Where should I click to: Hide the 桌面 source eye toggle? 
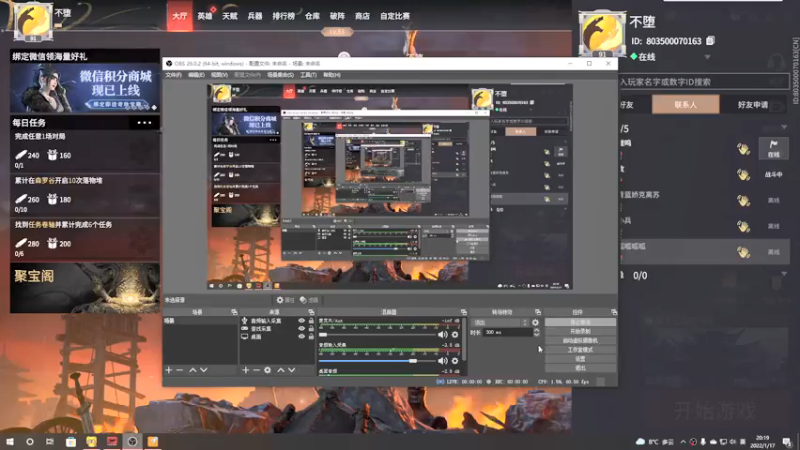[302, 337]
